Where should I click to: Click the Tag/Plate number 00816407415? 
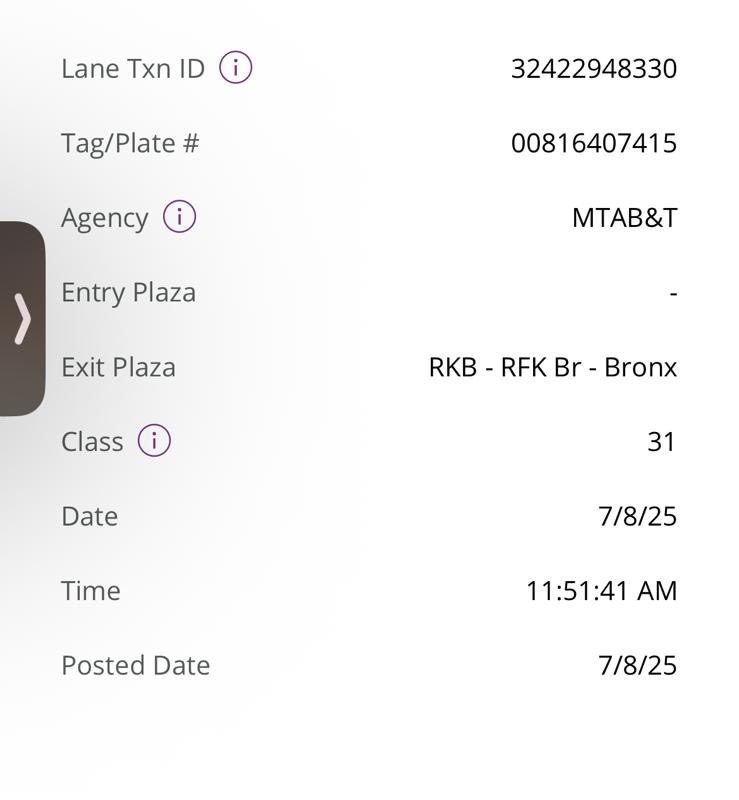(593, 143)
